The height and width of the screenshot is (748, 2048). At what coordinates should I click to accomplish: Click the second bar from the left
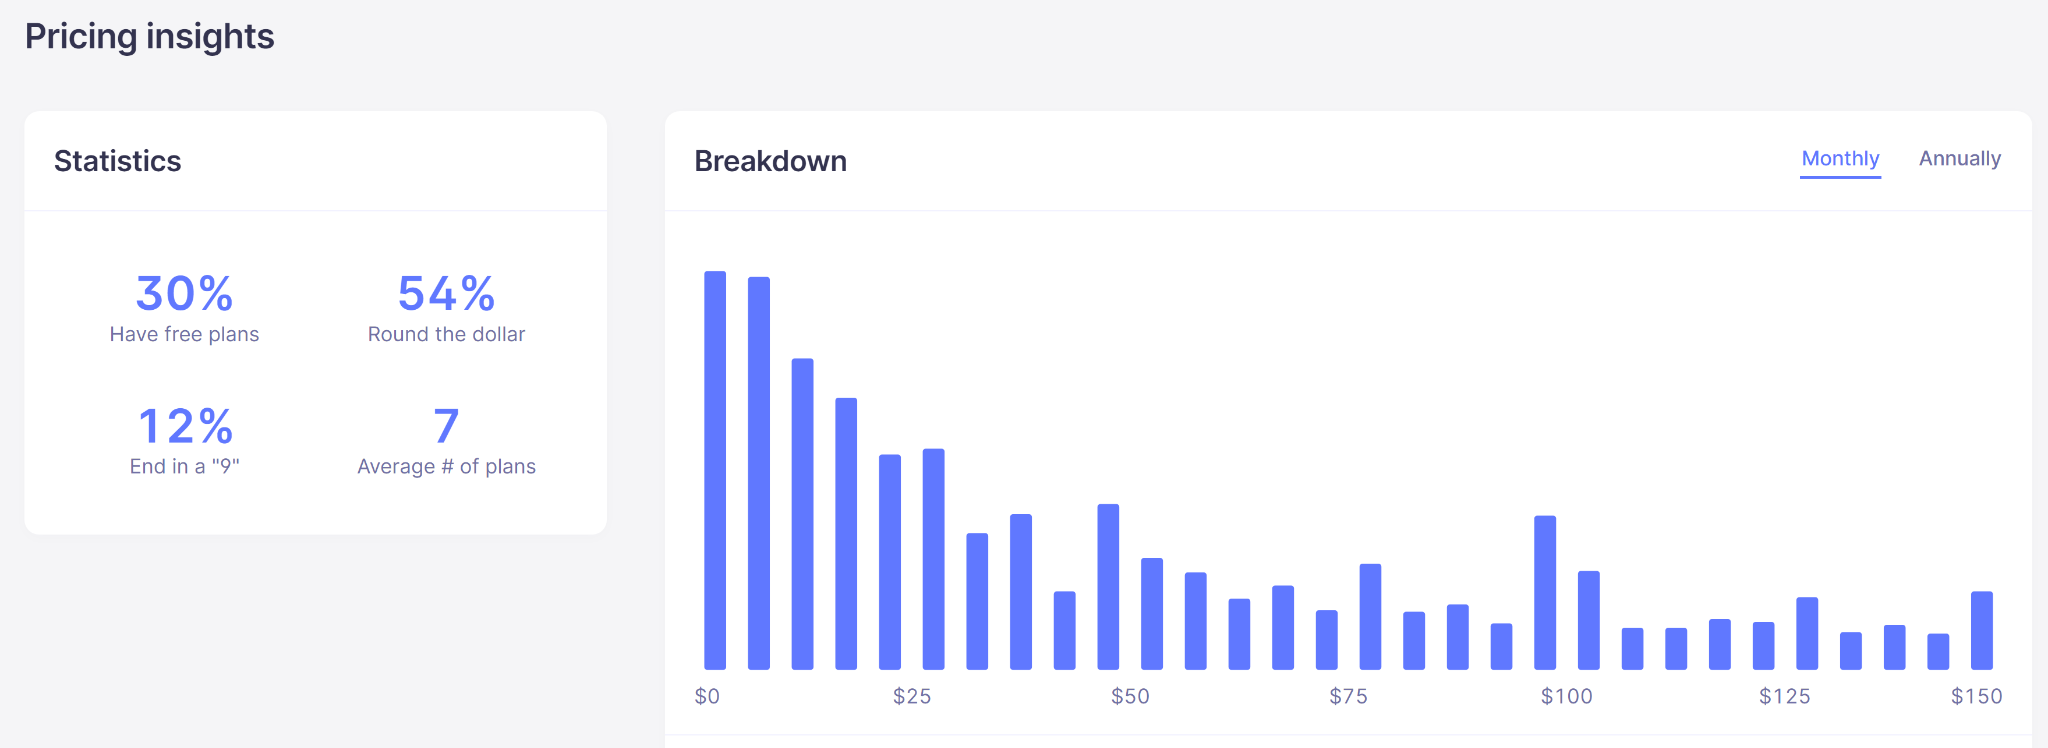pos(759,473)
